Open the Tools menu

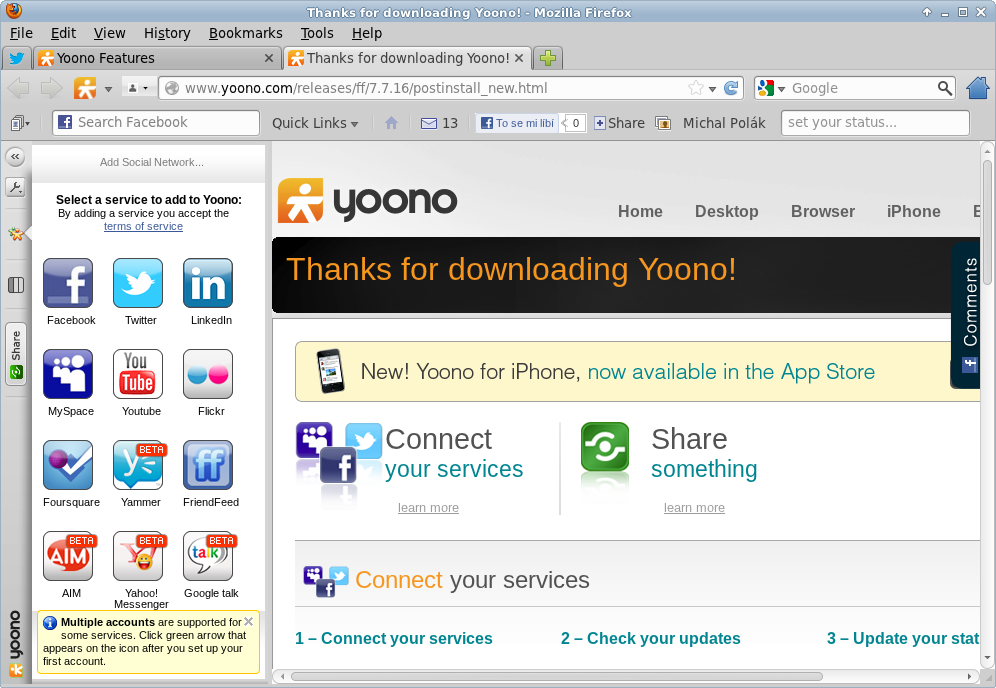pos(317,33)
